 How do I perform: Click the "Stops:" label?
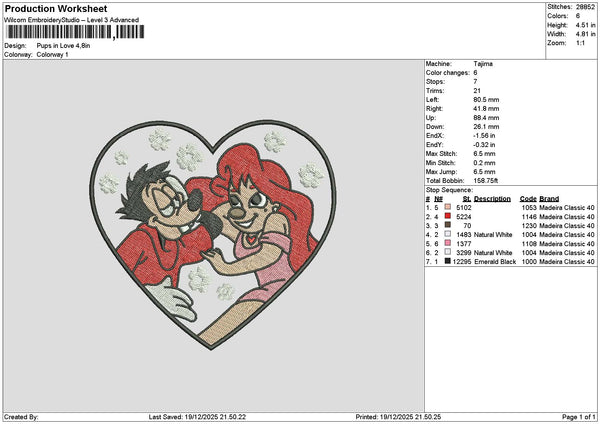click(435, 82)
